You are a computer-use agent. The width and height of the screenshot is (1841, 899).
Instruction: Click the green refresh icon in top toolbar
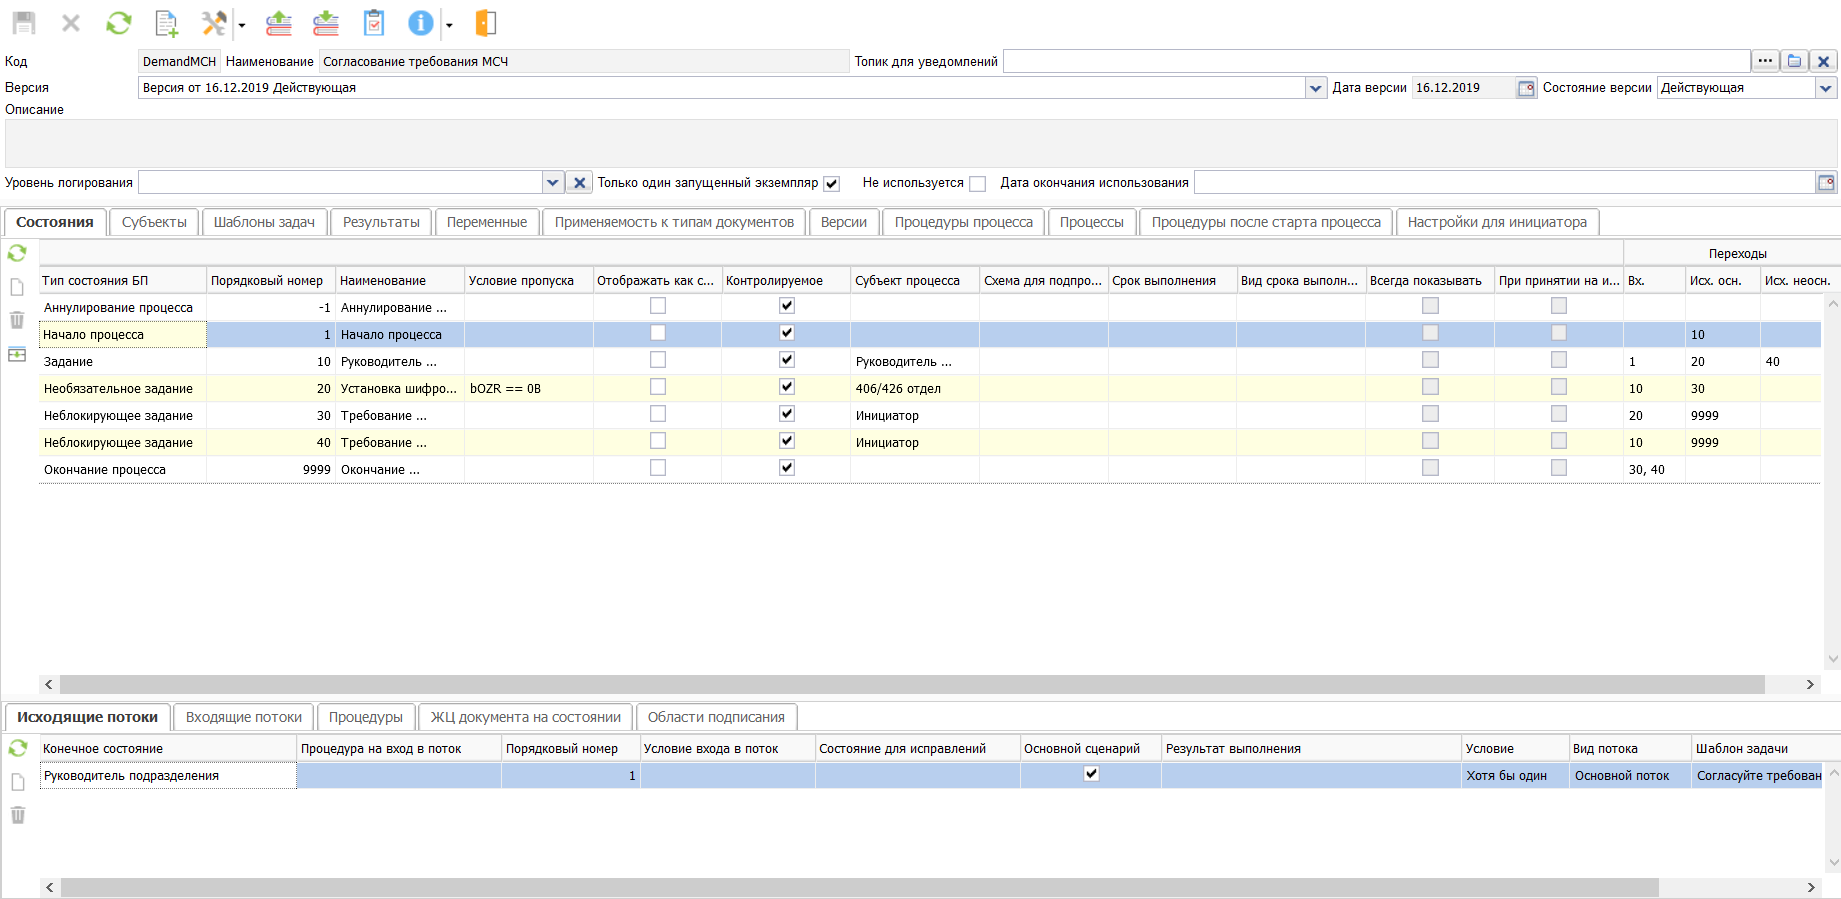[119, 23]
